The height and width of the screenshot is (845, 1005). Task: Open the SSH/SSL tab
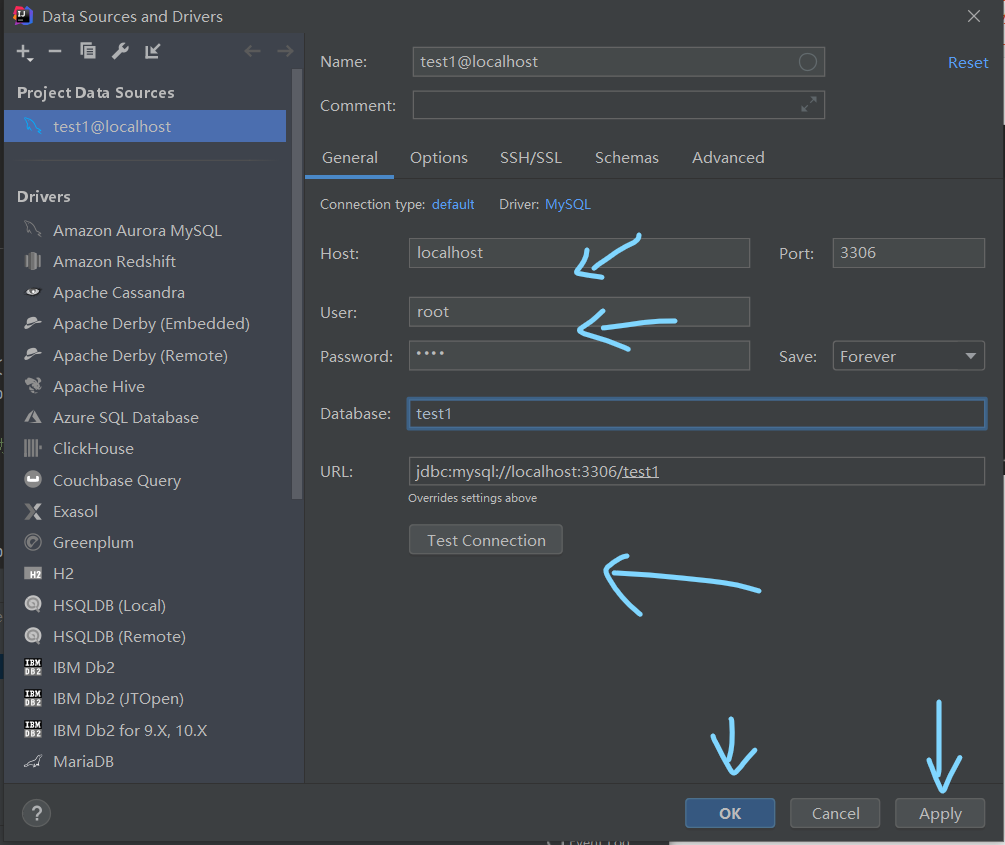[531, 158]
